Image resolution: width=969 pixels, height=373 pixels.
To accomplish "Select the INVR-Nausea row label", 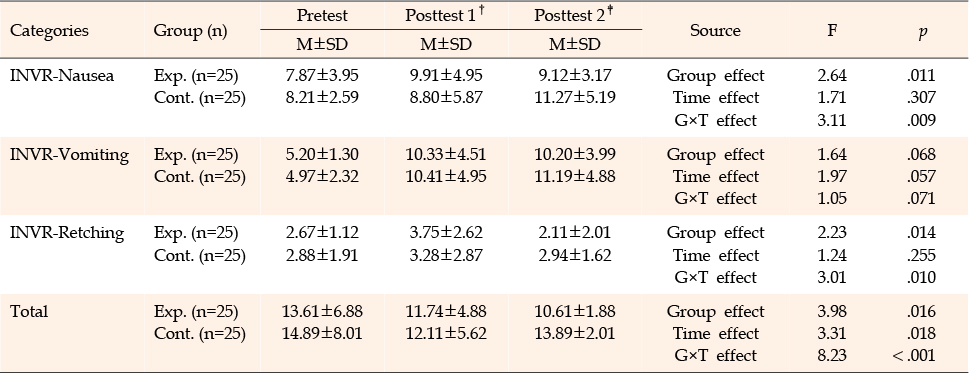I will pos(62,75).
